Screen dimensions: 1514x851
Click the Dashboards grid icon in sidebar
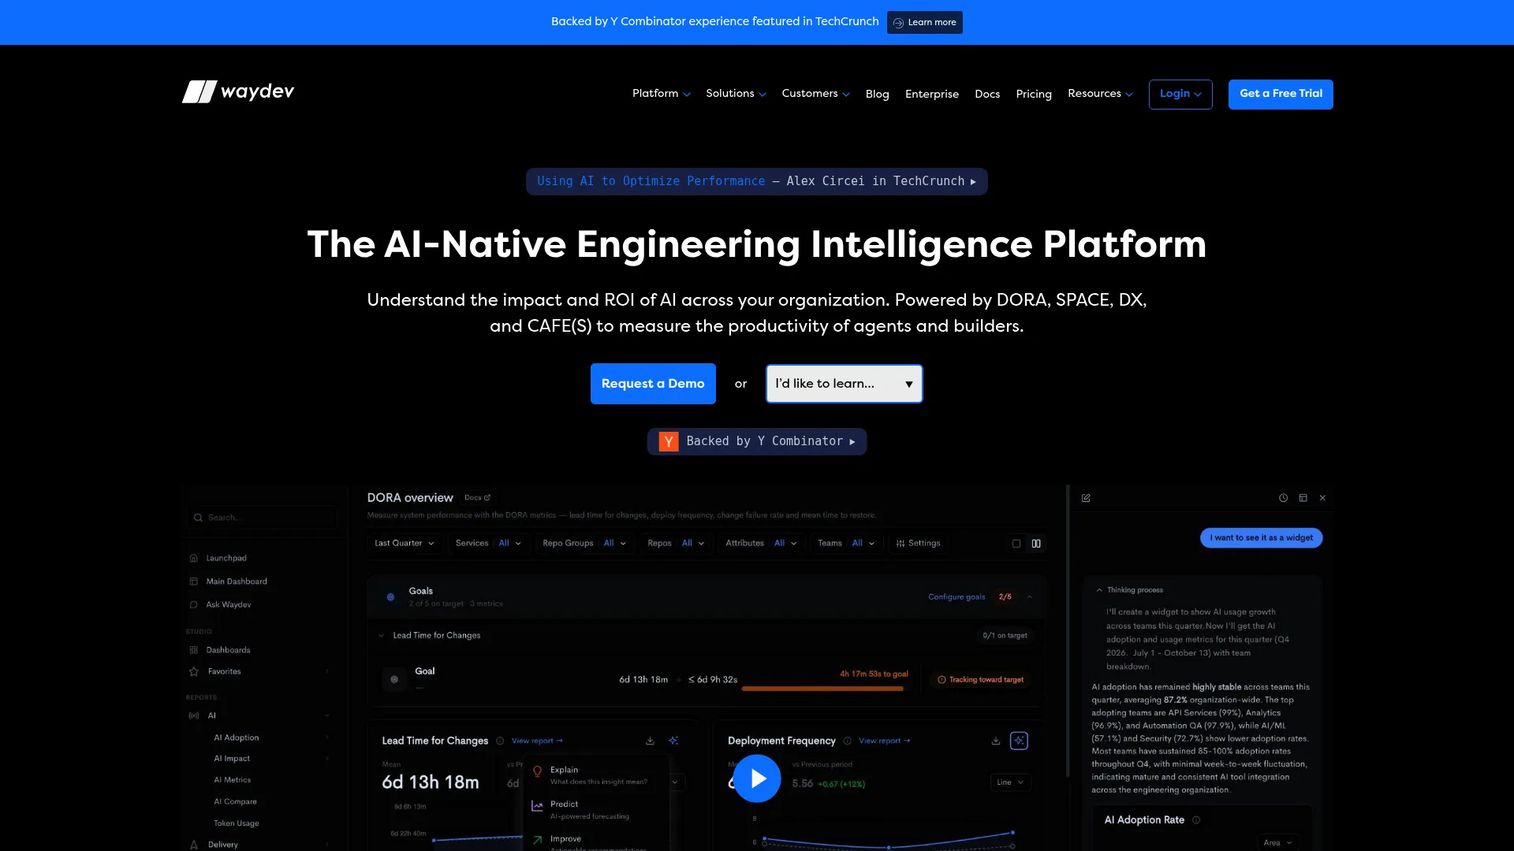pos(194,650)
